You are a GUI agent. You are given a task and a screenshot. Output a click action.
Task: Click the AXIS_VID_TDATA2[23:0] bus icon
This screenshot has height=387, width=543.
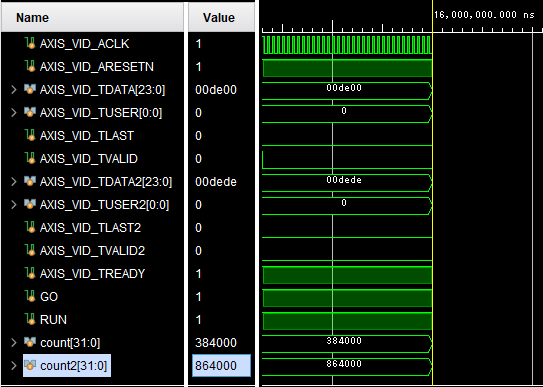30,181
